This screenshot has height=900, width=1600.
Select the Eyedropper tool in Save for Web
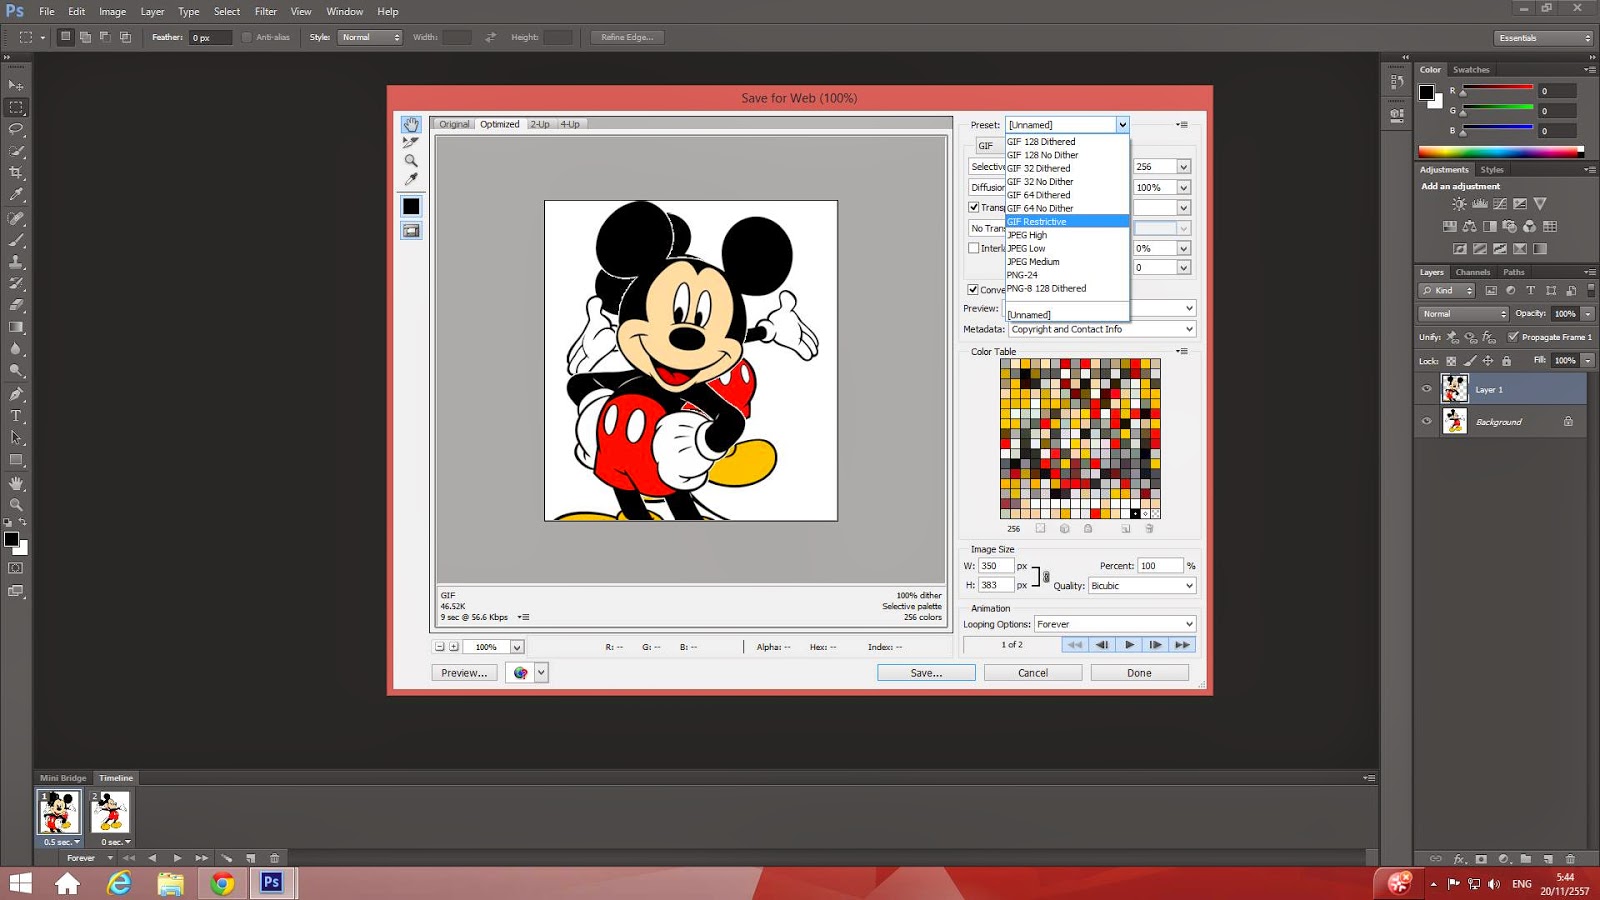[411, 180]
